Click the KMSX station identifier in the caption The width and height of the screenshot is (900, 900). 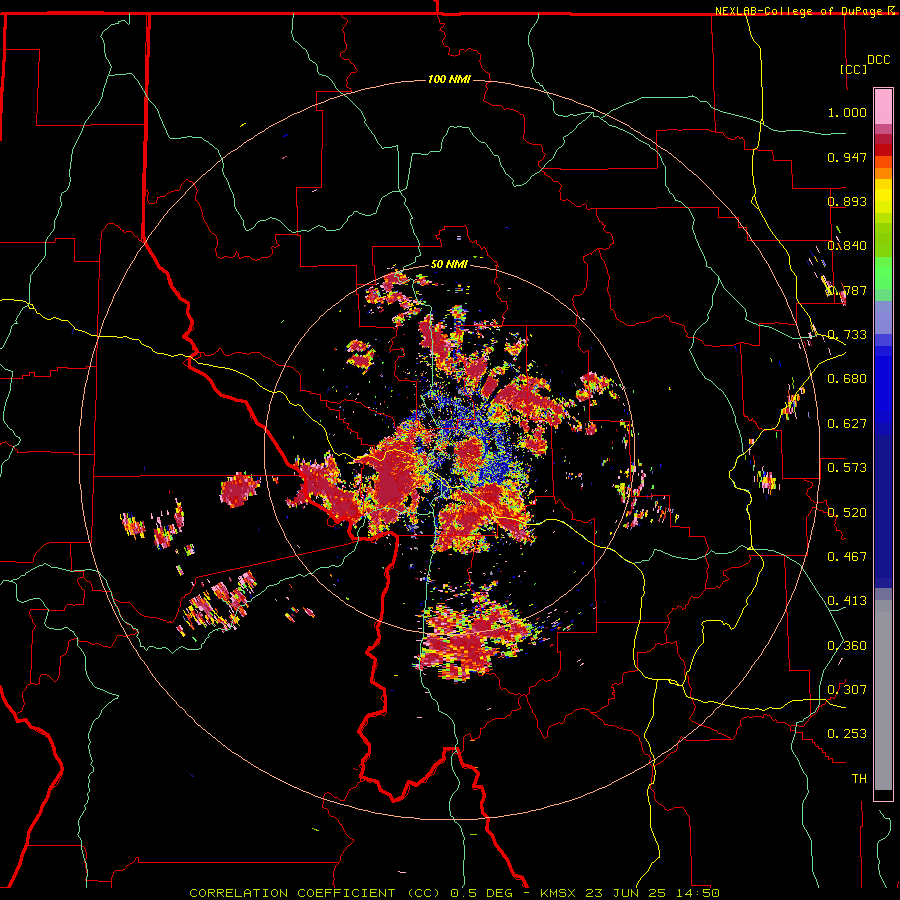(x=560, y=893)
